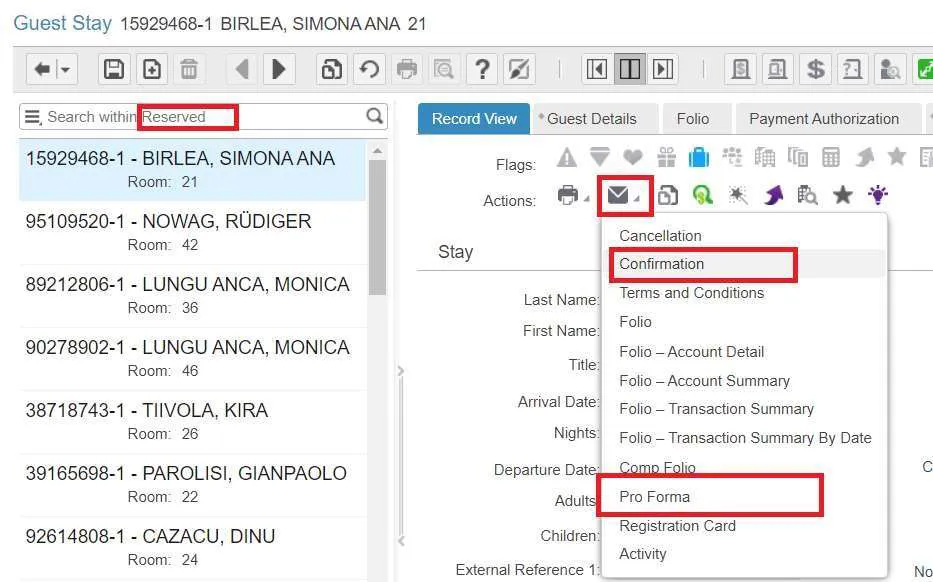Open the print action dropdown

tap(572, 195)
